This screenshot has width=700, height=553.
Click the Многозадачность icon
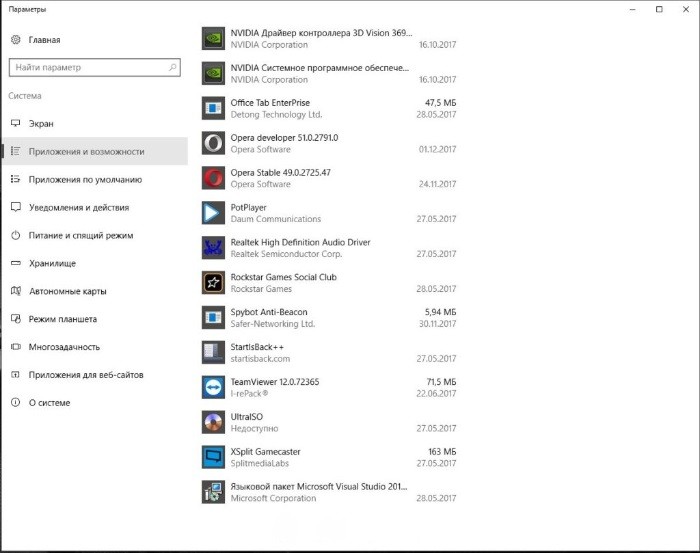coord(16,346)
